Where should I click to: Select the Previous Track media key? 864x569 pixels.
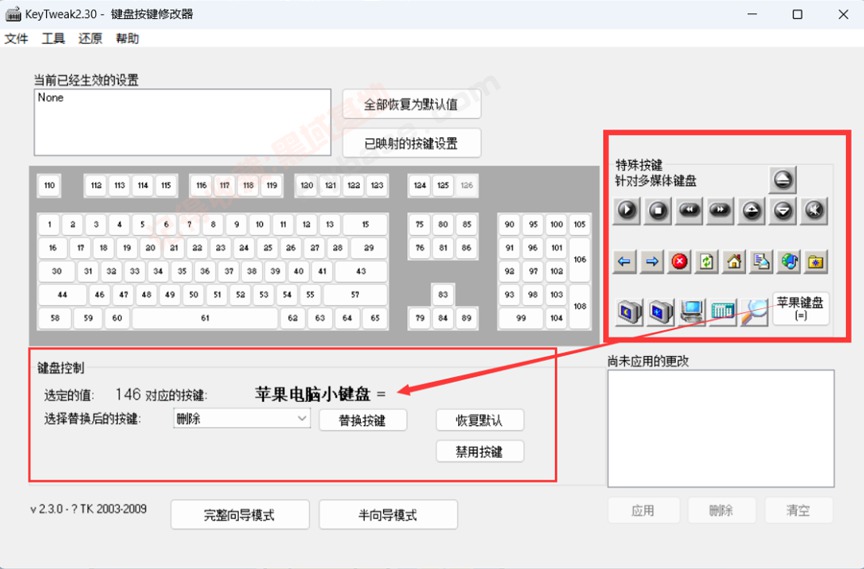pyautogui.click(x=689, y=210)
